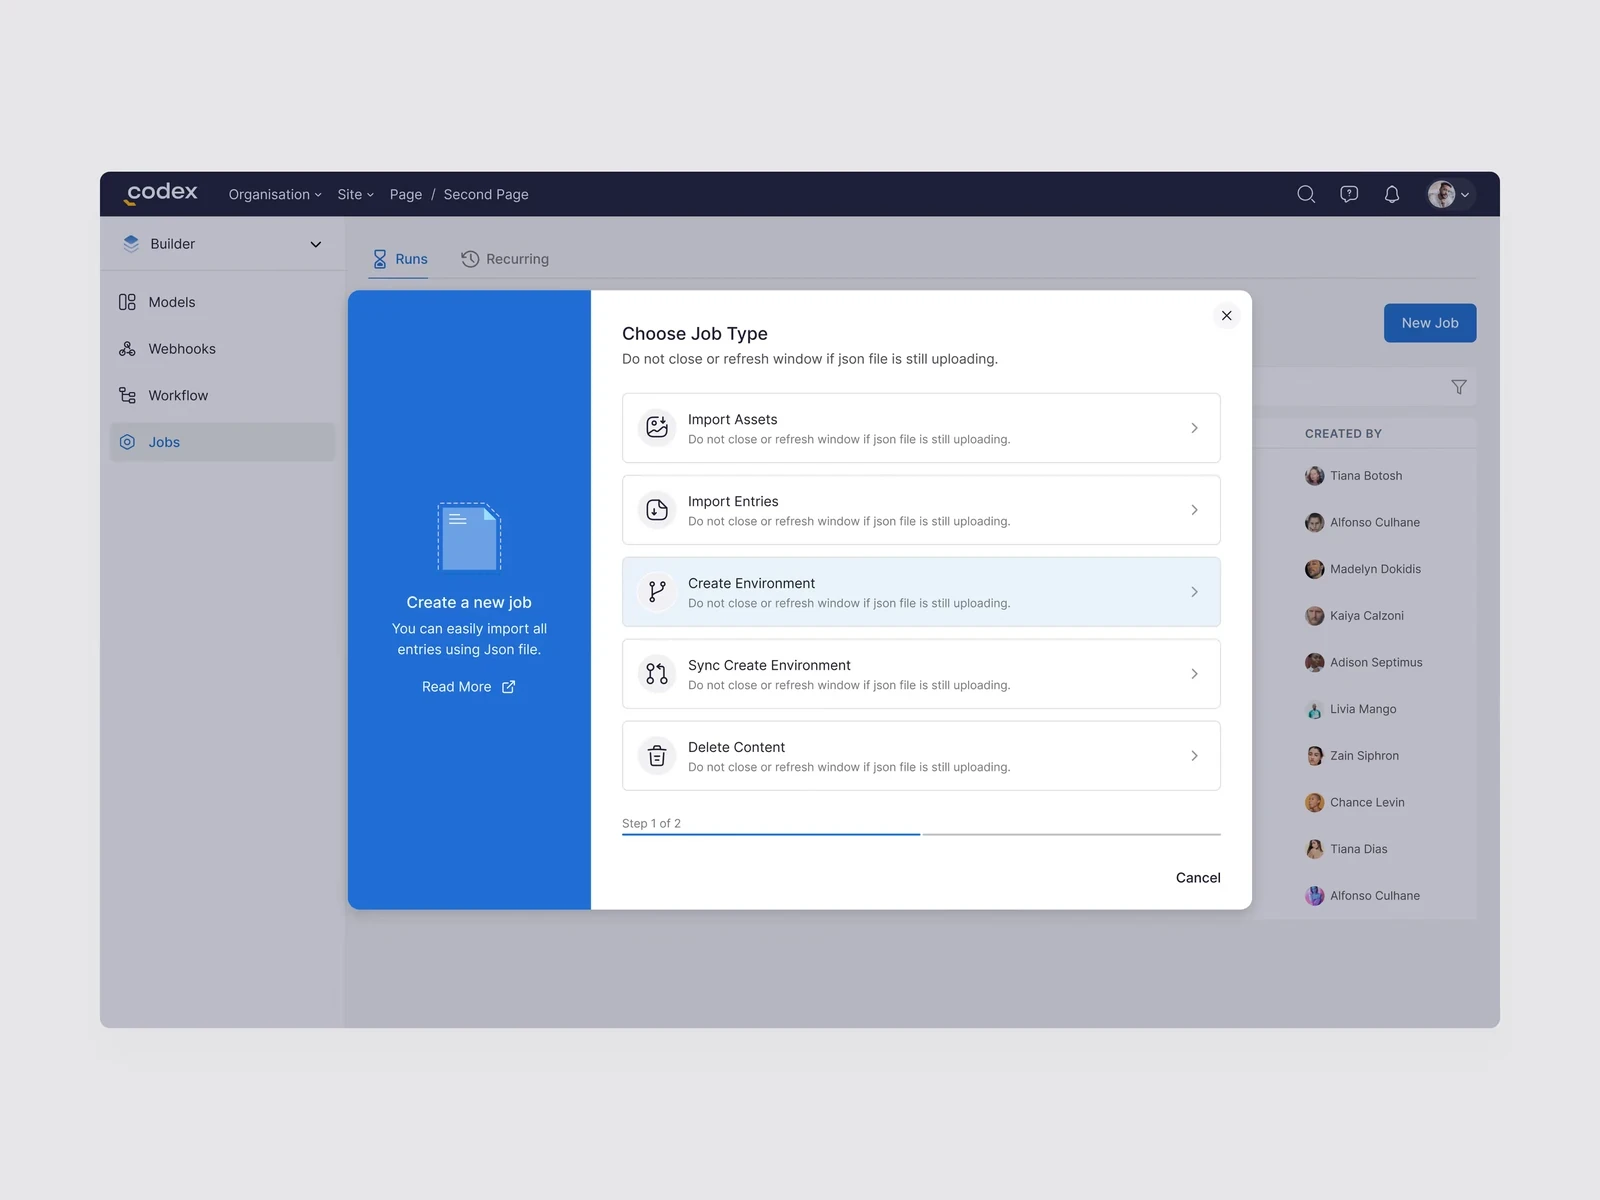The width and height of the screenshot is (1600, 1200).
Task: Click the Delete Content trash icon
Action: click(x=657, y=756)
